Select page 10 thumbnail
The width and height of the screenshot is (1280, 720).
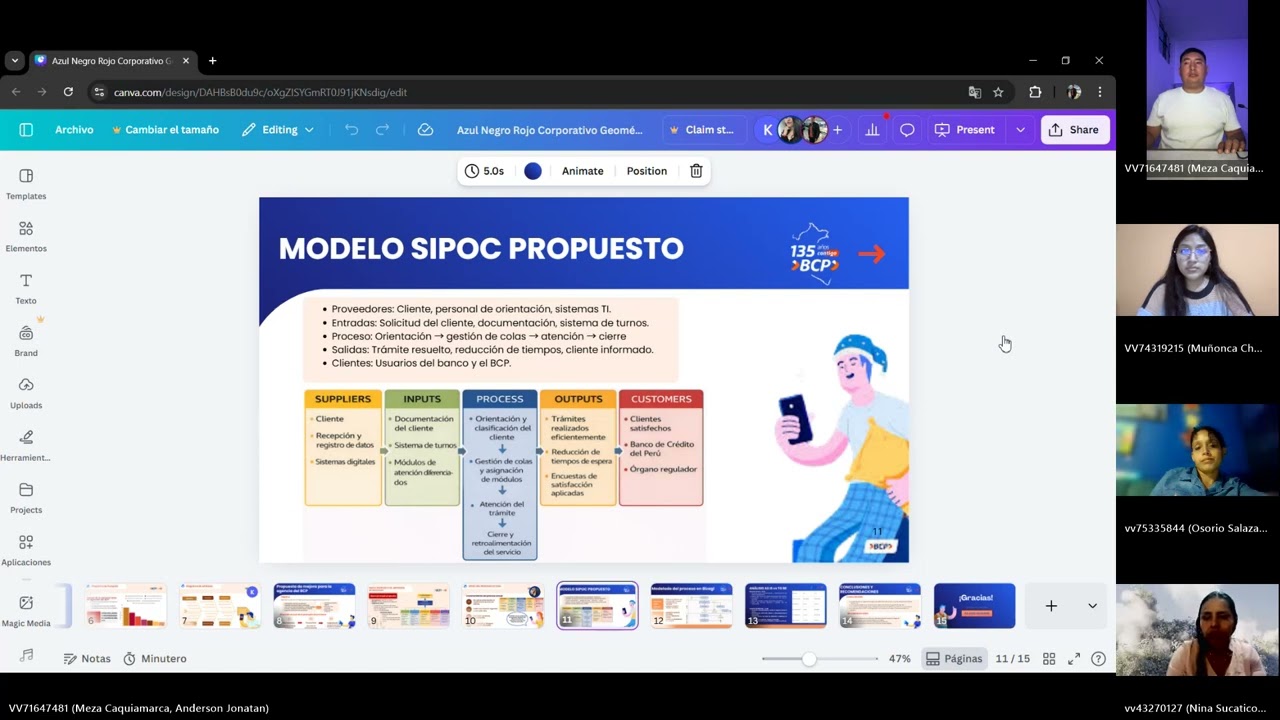coord(503,606)
